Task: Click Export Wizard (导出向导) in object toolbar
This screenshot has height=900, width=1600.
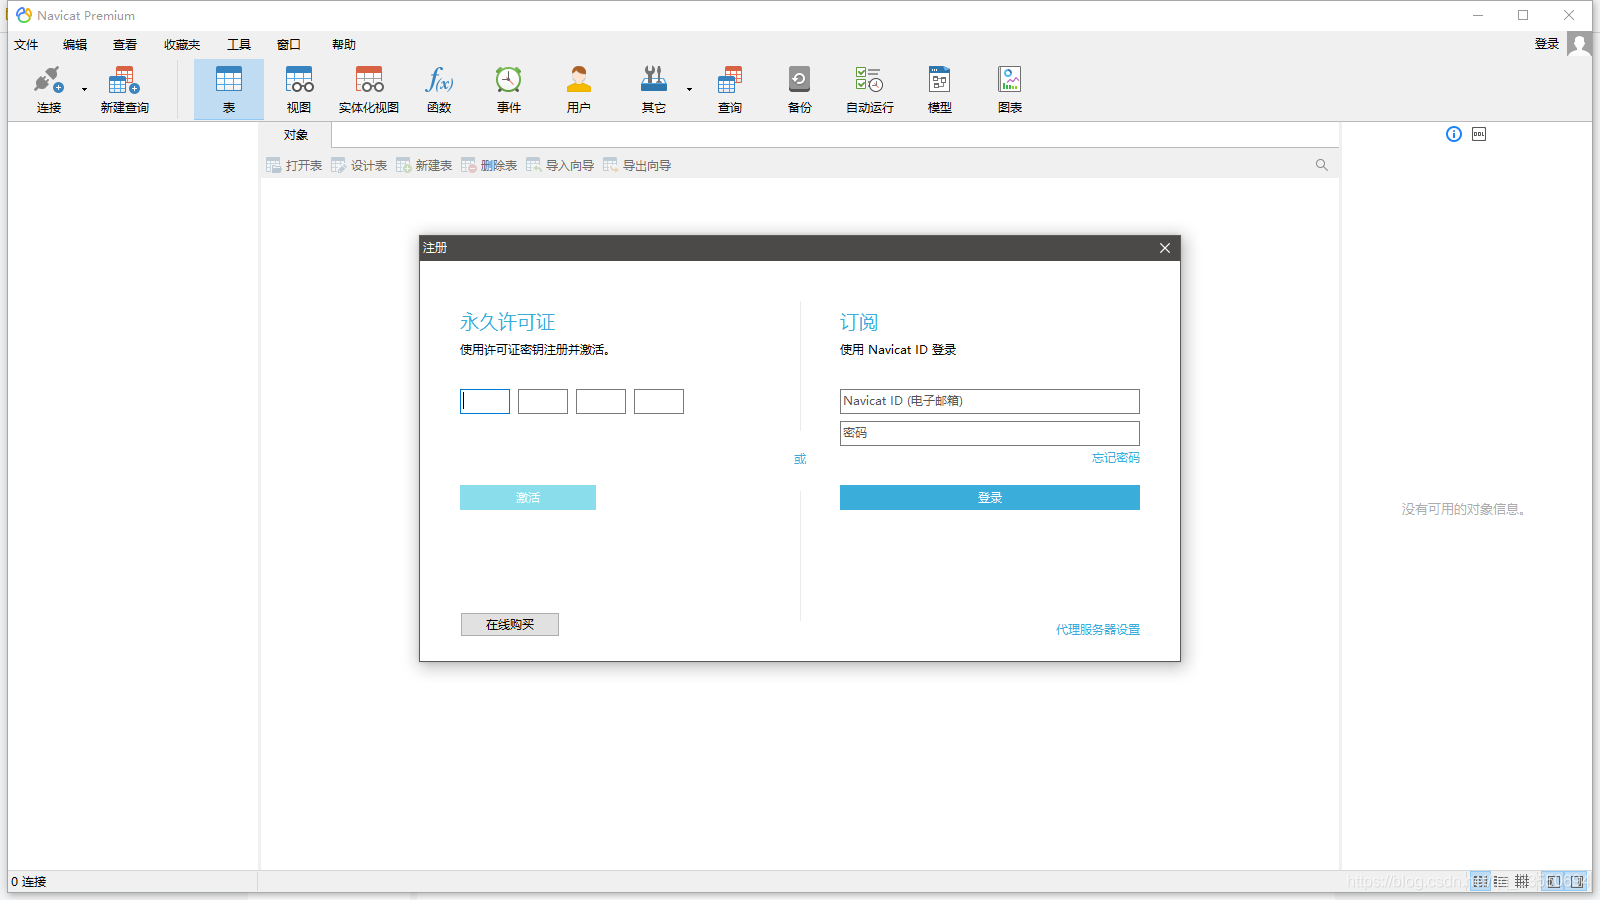Action: point(637,165)
